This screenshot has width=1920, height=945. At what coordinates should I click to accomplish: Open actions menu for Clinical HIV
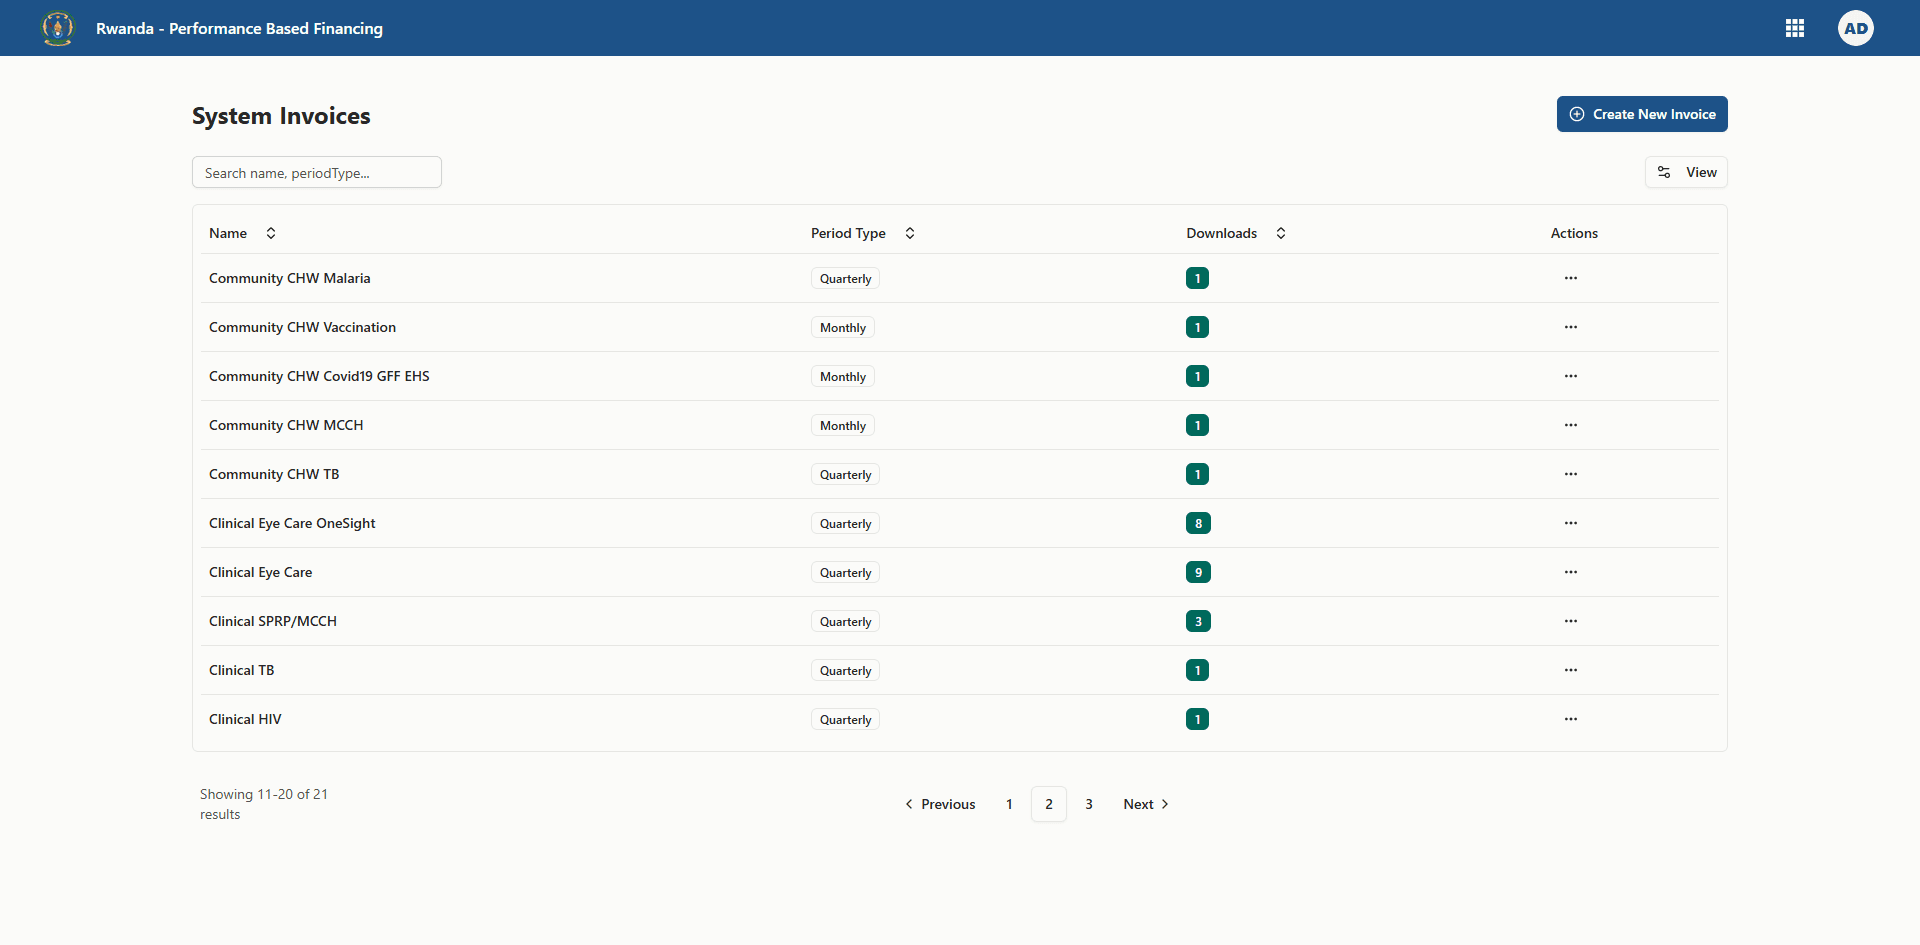point(1570,718)
